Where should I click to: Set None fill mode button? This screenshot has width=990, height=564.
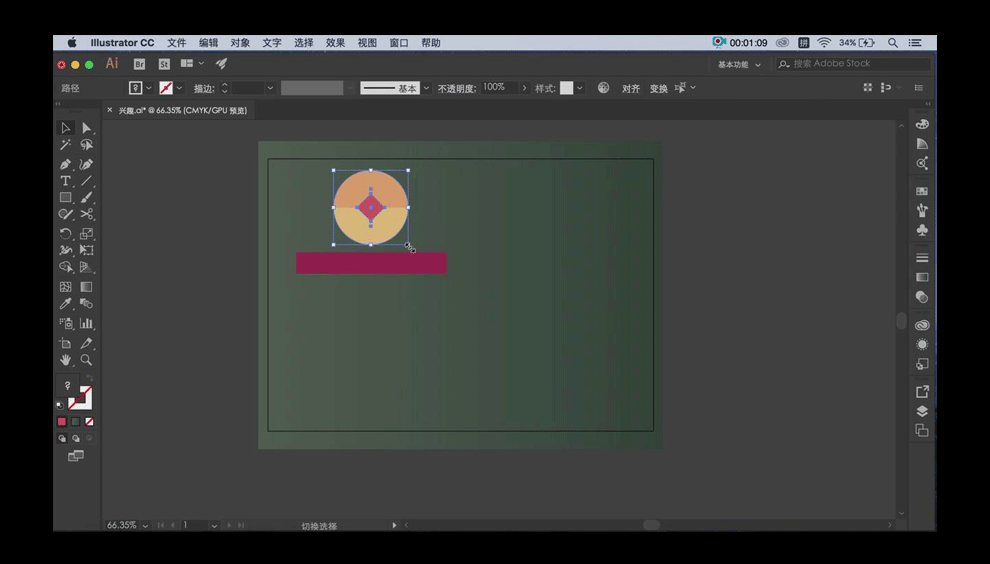90,421
